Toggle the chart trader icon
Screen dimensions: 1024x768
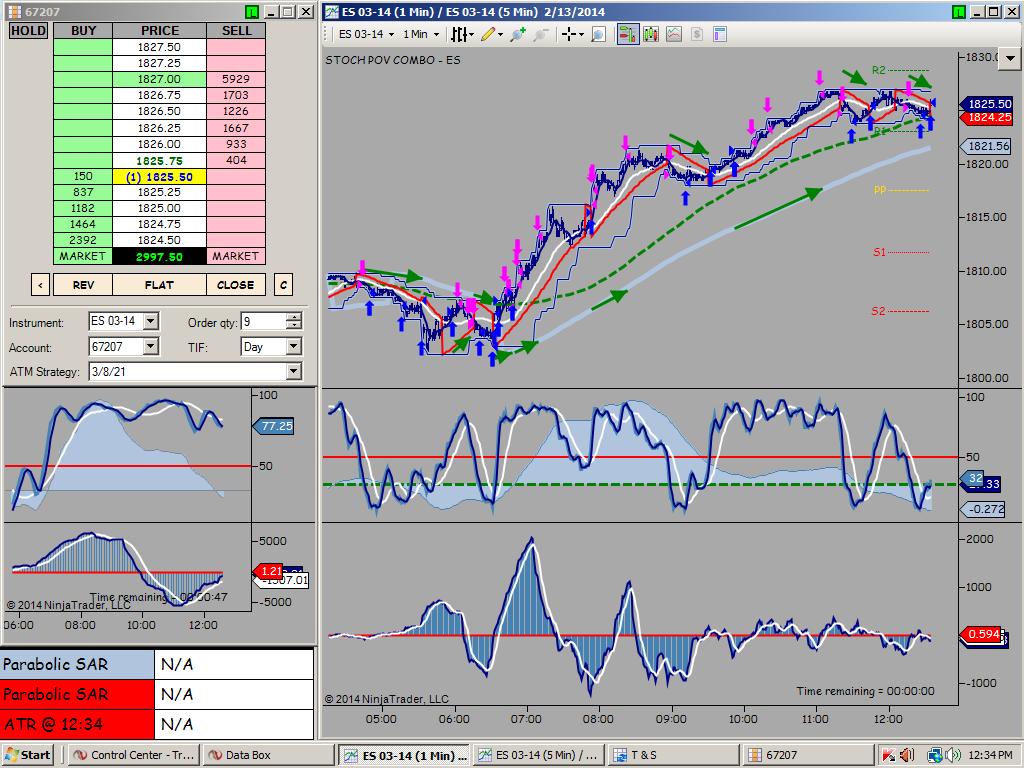click(x=628, y=35)
